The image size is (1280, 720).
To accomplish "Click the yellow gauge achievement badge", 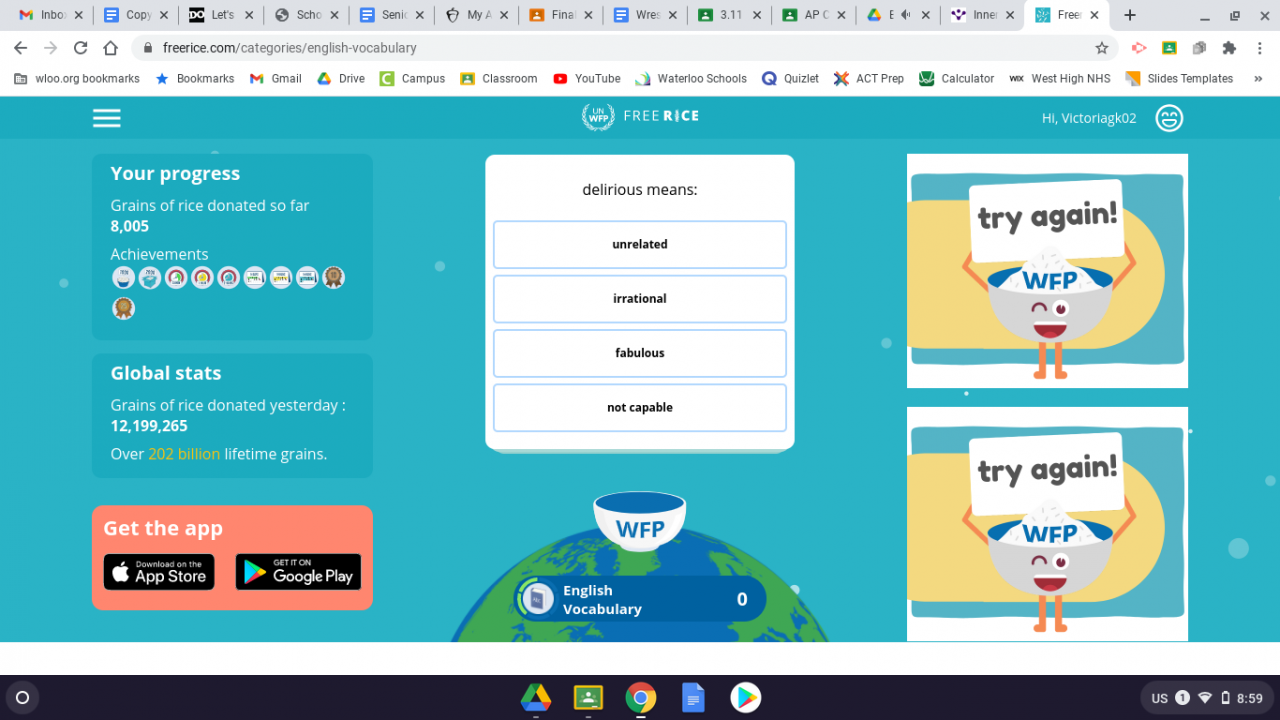I will [x=202, y=277].
